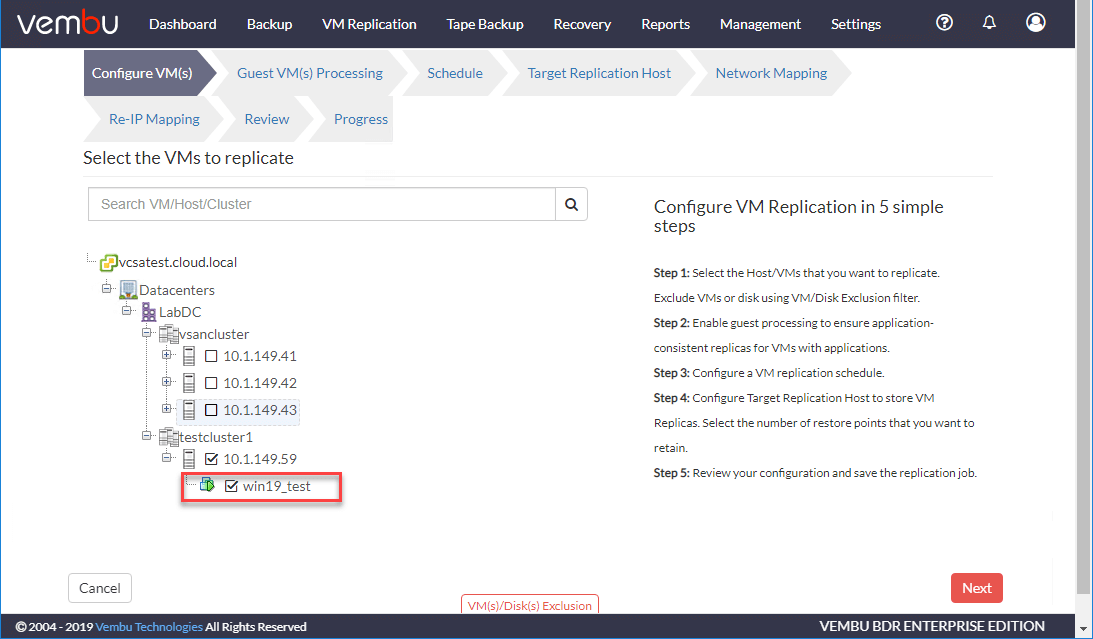The width and height of the screenshot is (1093, 639).
Task: Click the host server icon for 10.1.149.41
Action: (x=189, y=357)
